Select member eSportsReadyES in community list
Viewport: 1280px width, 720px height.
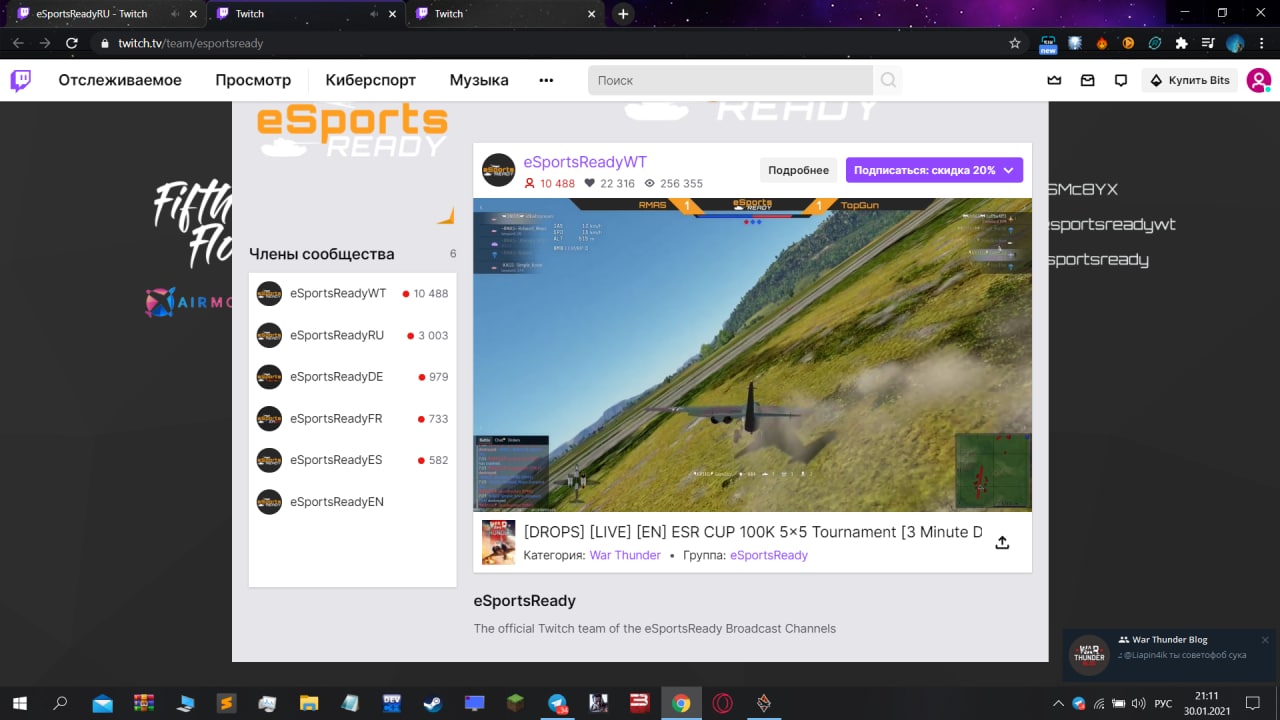(352, 460)
